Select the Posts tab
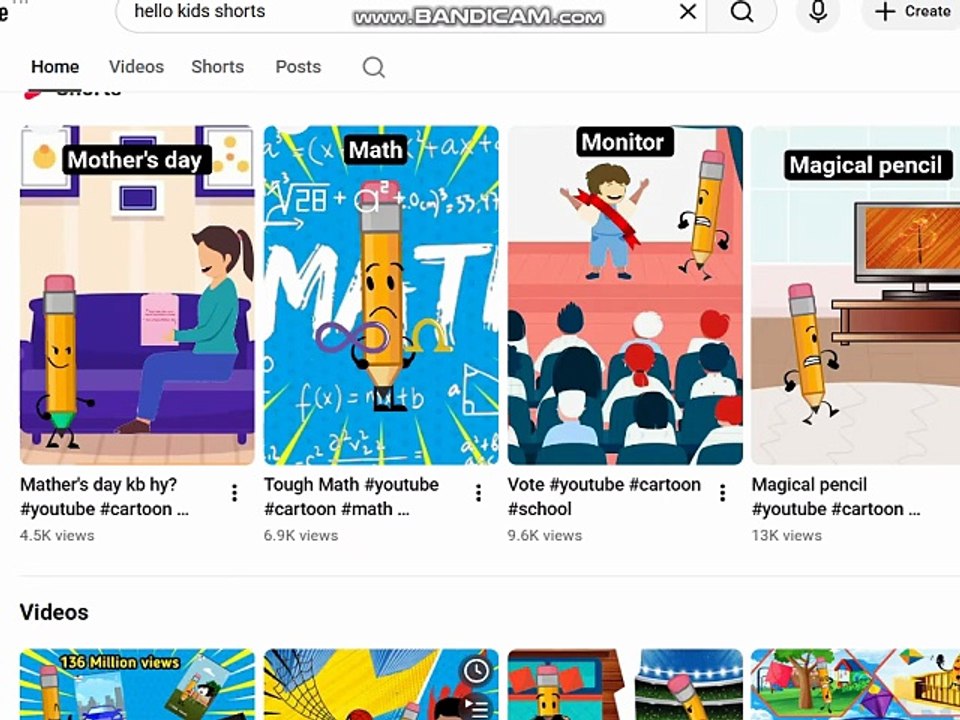Screen dimensions: 960x720 (x=298, y=67)
